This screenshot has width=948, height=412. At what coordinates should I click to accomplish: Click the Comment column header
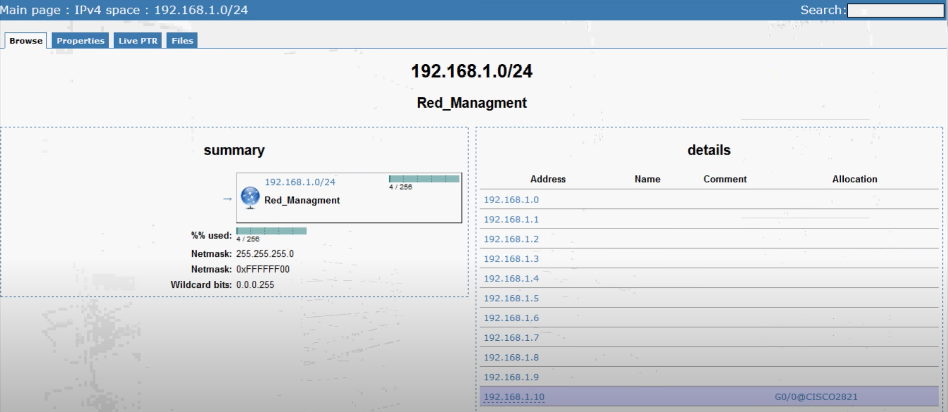coord(725,179)
